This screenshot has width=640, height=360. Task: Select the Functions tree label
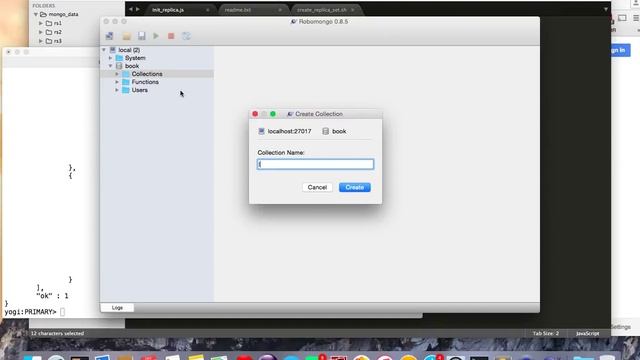click(x=145, y=82)
